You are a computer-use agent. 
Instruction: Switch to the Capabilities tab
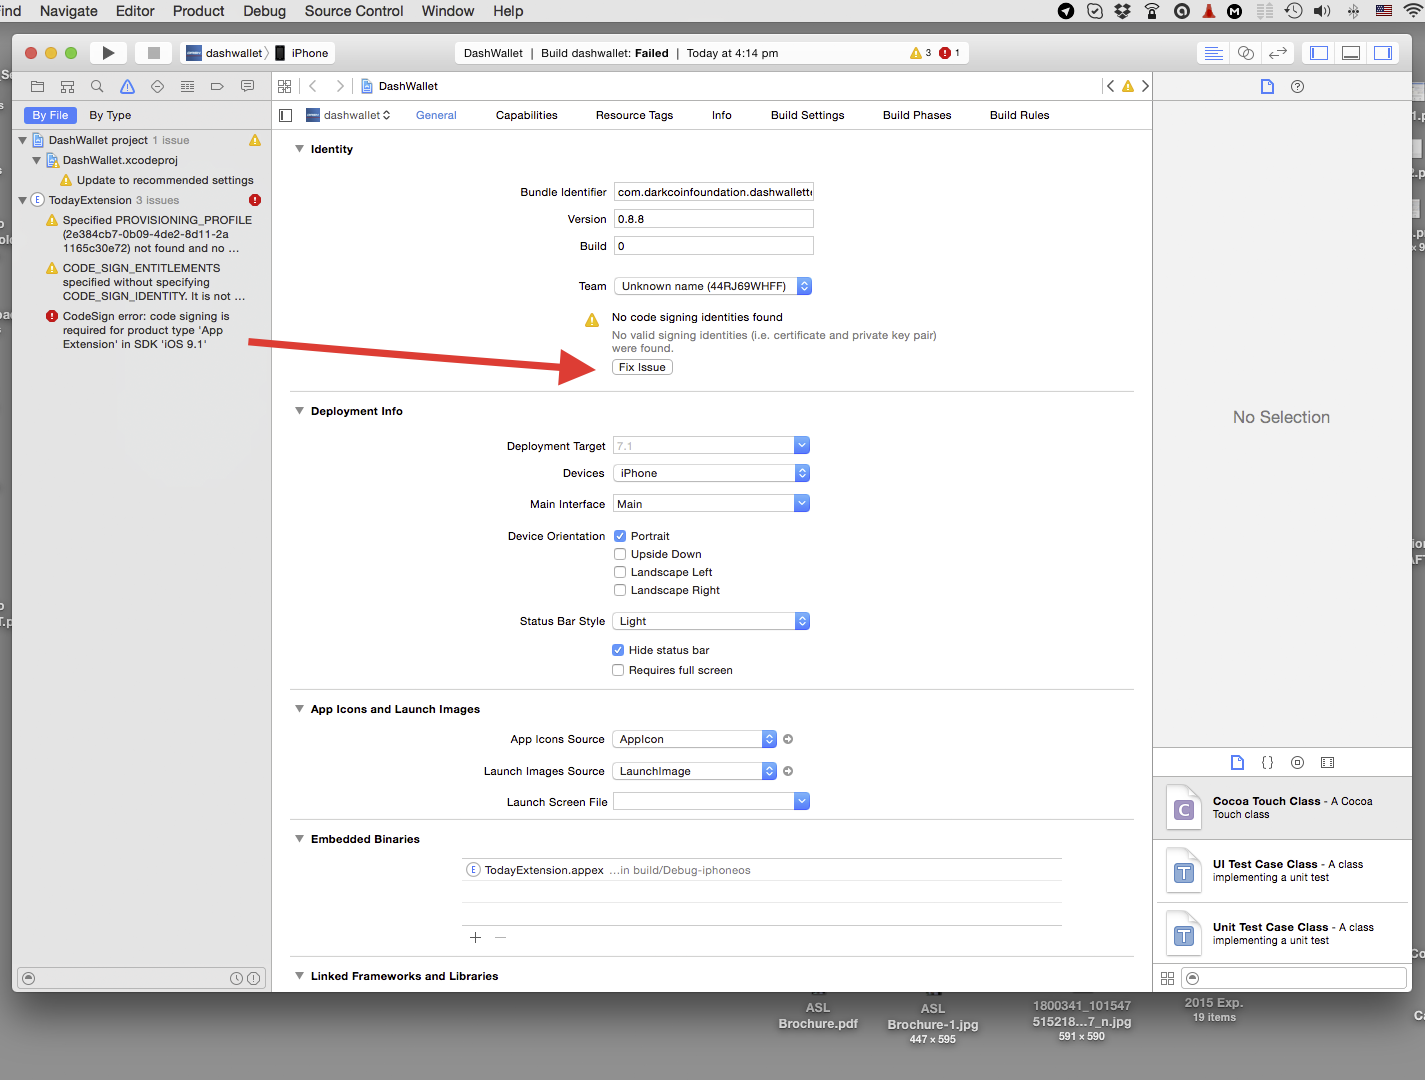coord(527,115)
